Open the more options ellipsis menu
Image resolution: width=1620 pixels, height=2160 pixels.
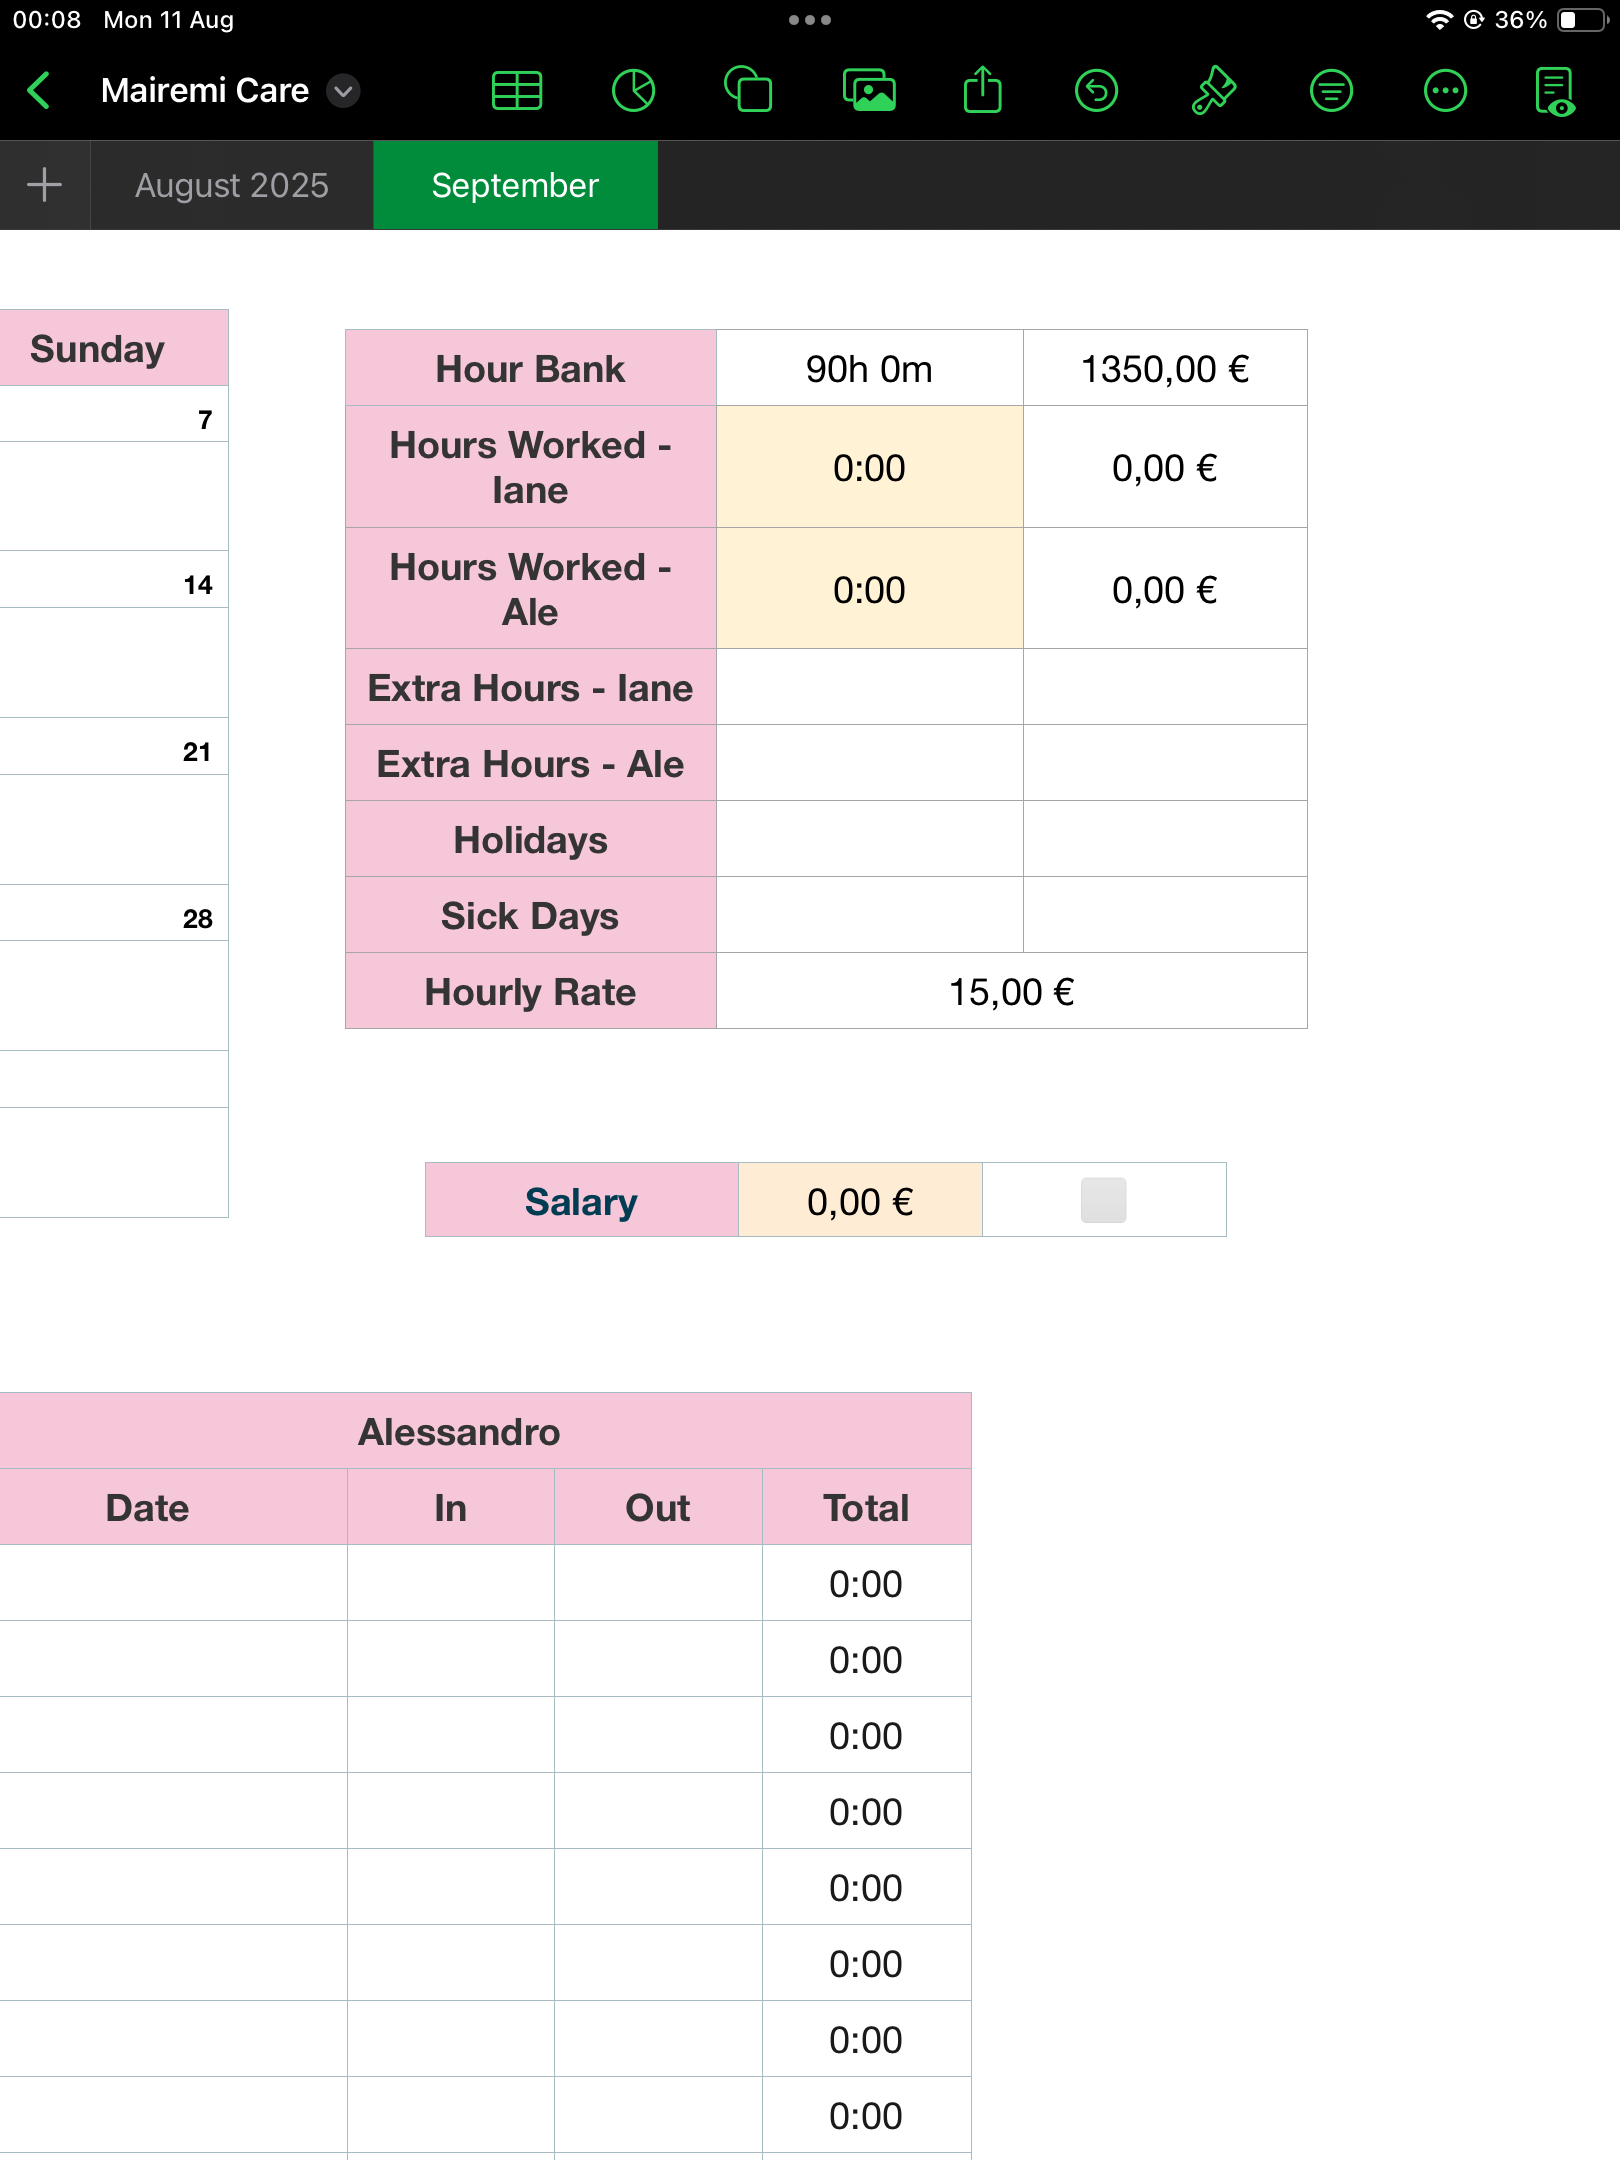click(x=1445, y=91)
